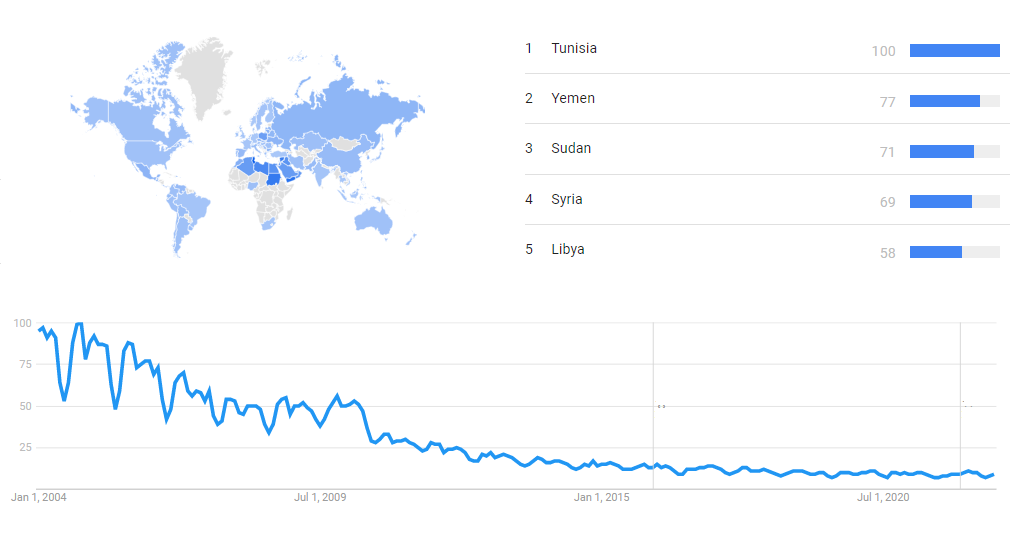Click the Syria region entry
Image resolution: width=1010 pixels, height=547 pixels.
coord(567,199)
